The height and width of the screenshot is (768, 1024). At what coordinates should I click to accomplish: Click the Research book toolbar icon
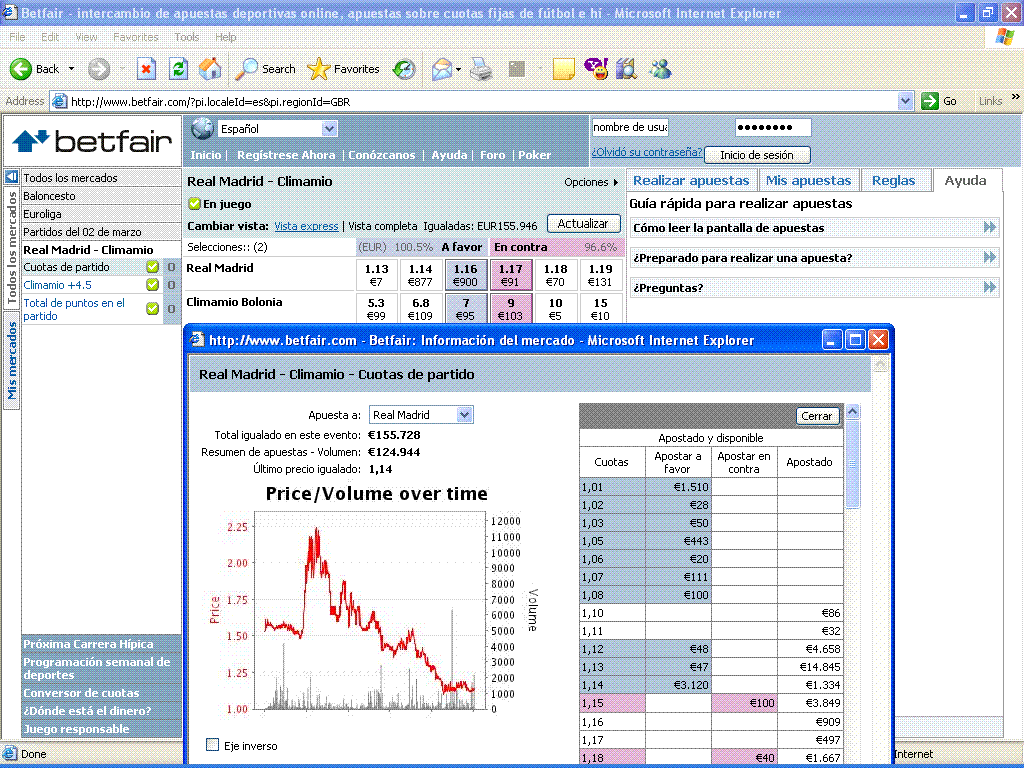(x=626, y=69)
